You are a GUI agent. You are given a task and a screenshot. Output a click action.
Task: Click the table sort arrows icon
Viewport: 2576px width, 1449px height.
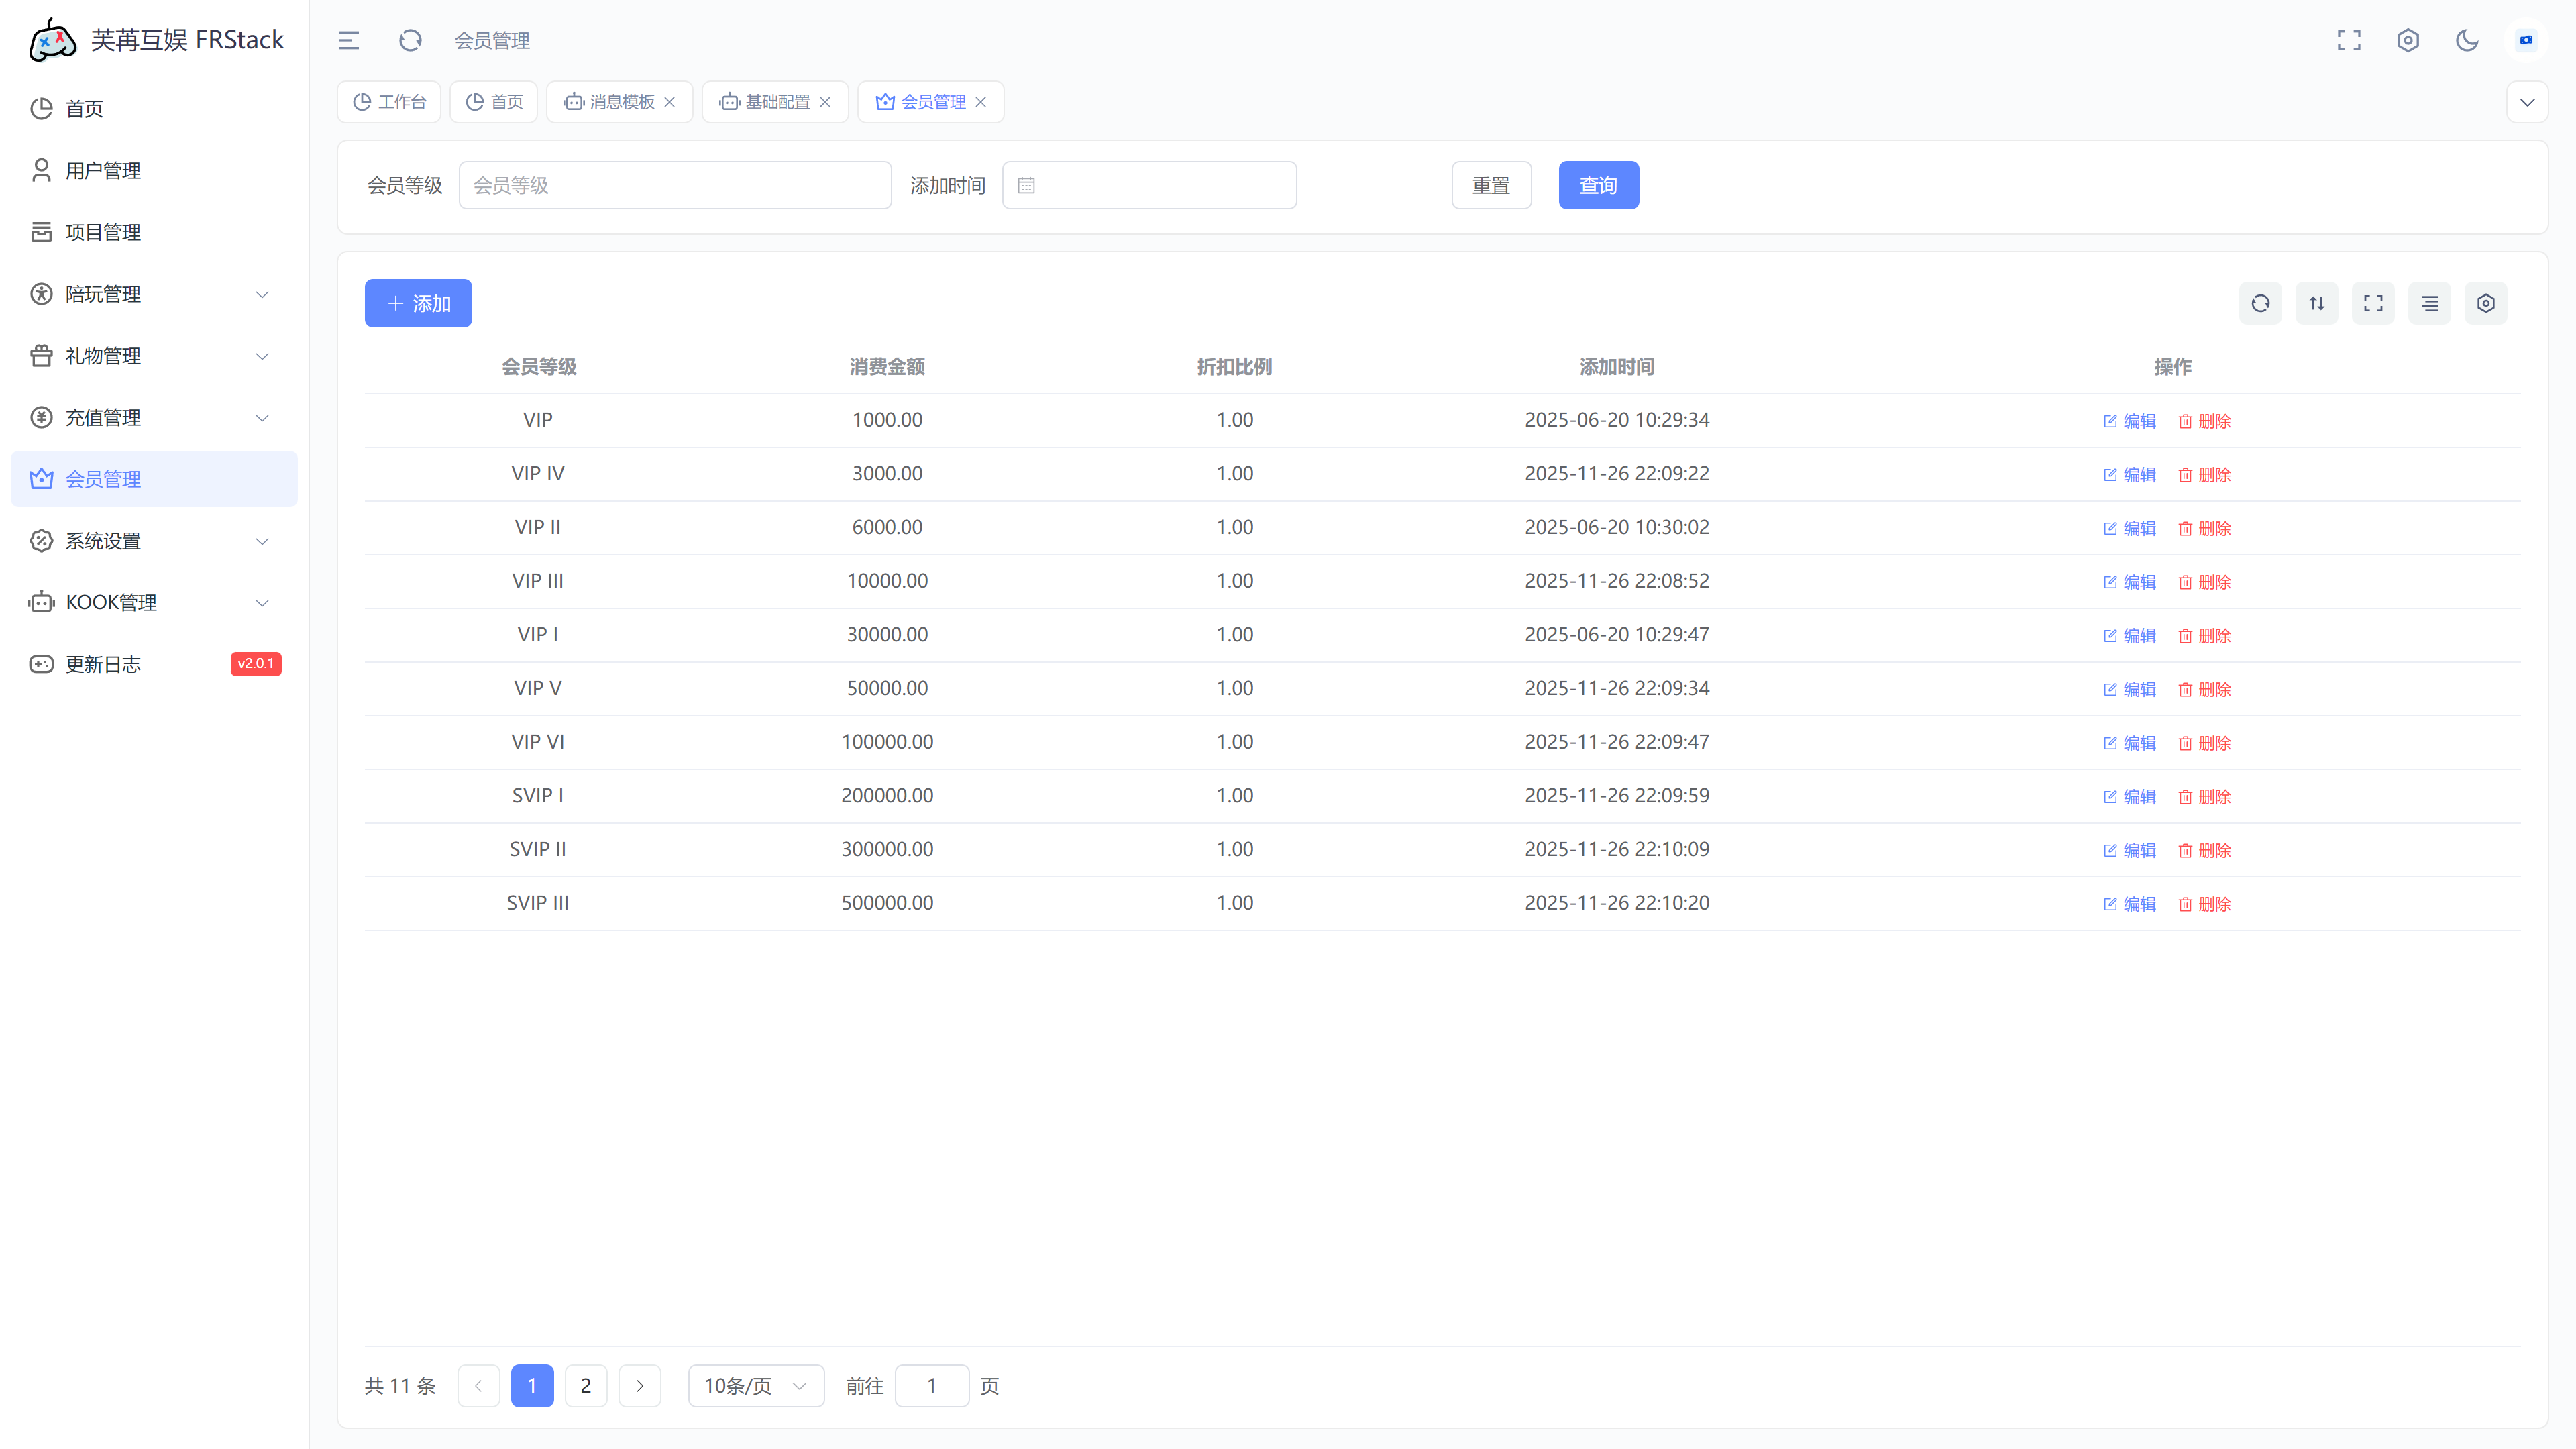[2316, 303]
